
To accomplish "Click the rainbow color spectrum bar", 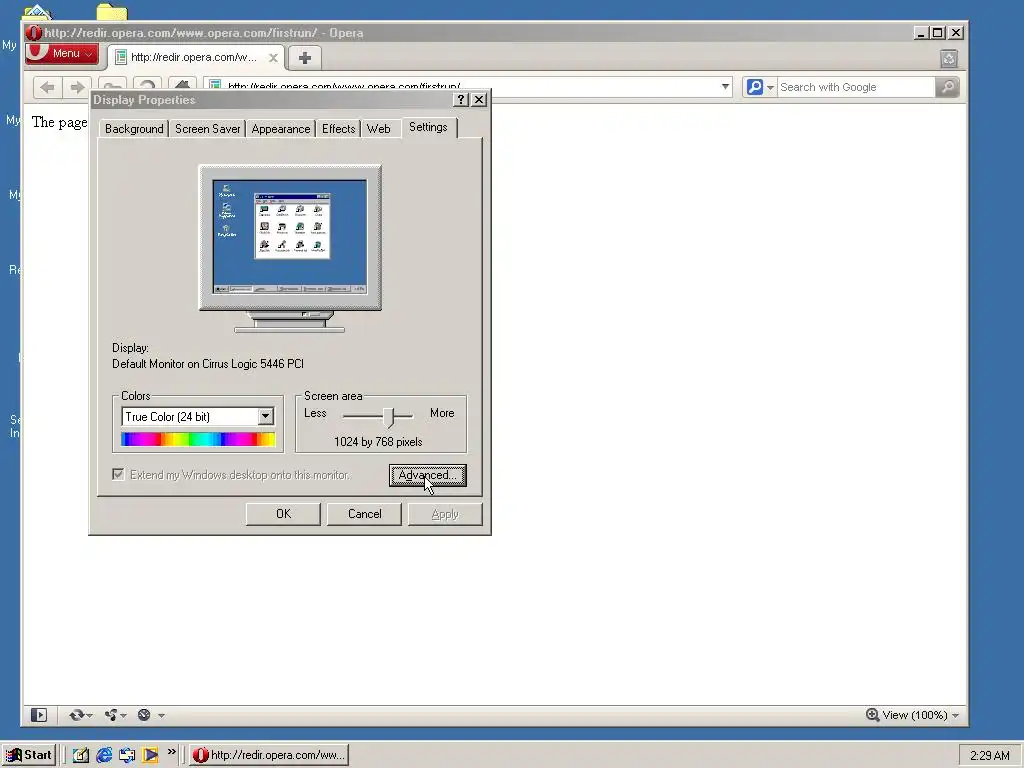I will [x=198, y=440].
